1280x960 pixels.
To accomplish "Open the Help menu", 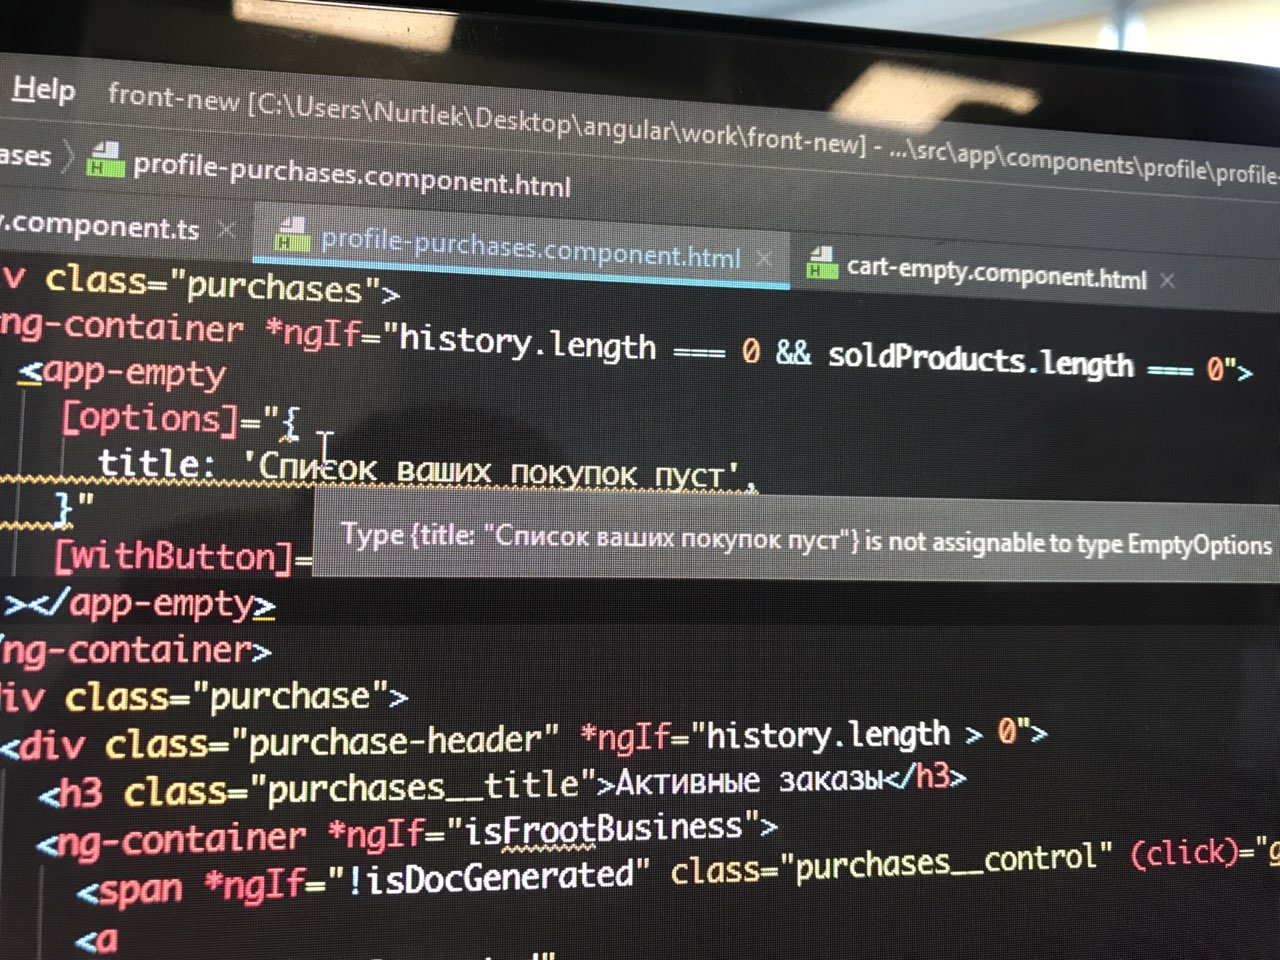I will click(x=44, y=90).
